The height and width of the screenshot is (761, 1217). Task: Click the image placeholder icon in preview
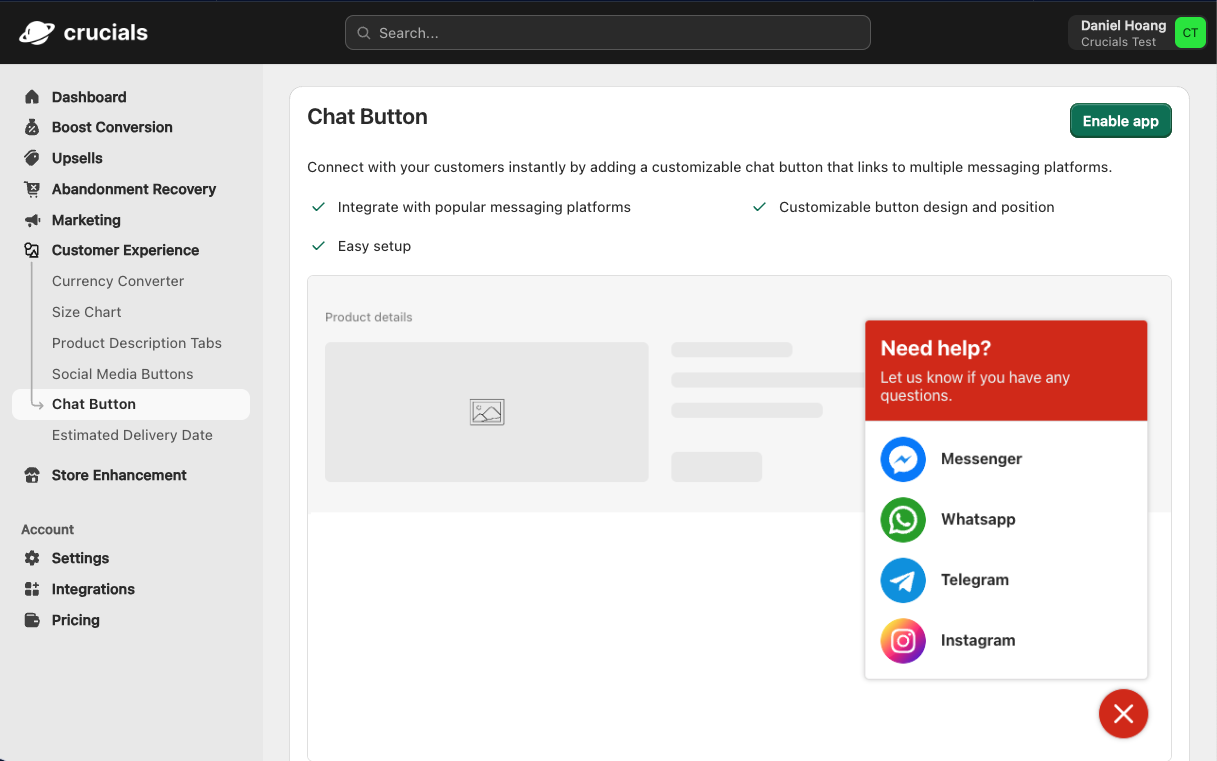click(x=487, y=412)
